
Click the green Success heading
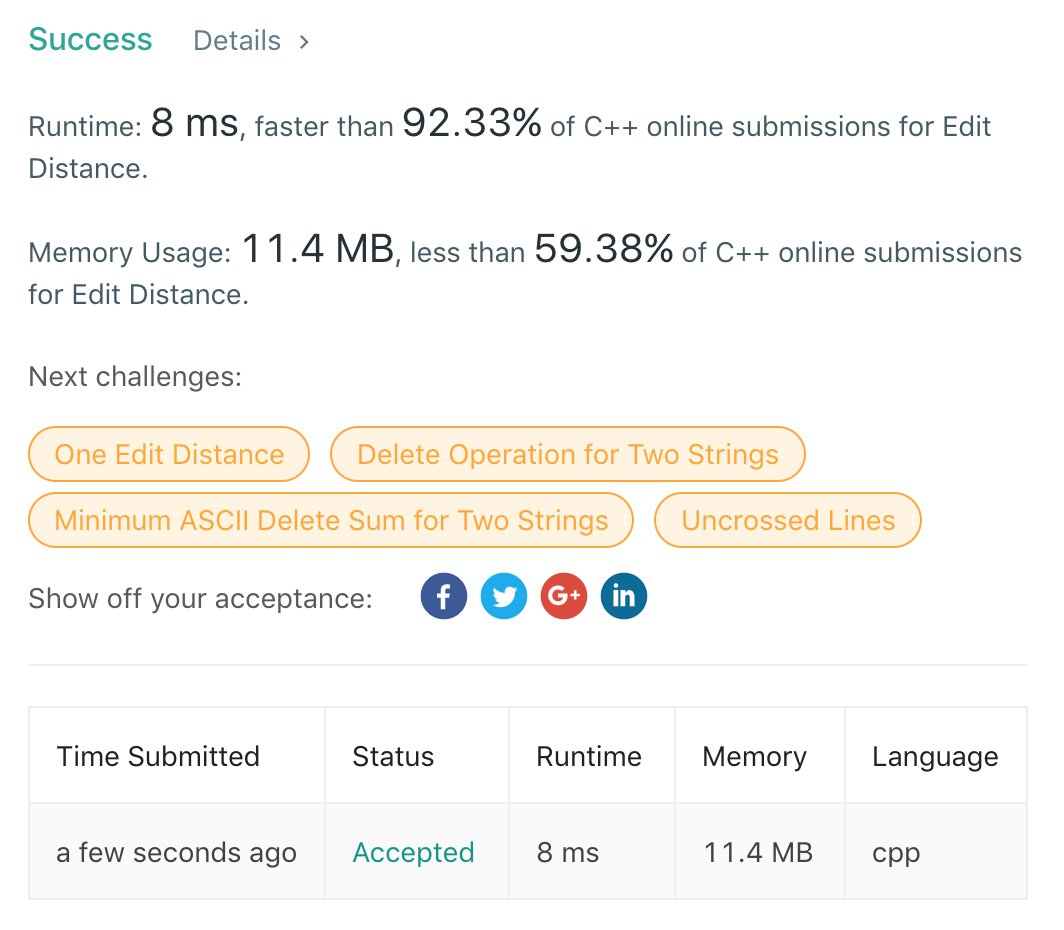tap(90, 40)
